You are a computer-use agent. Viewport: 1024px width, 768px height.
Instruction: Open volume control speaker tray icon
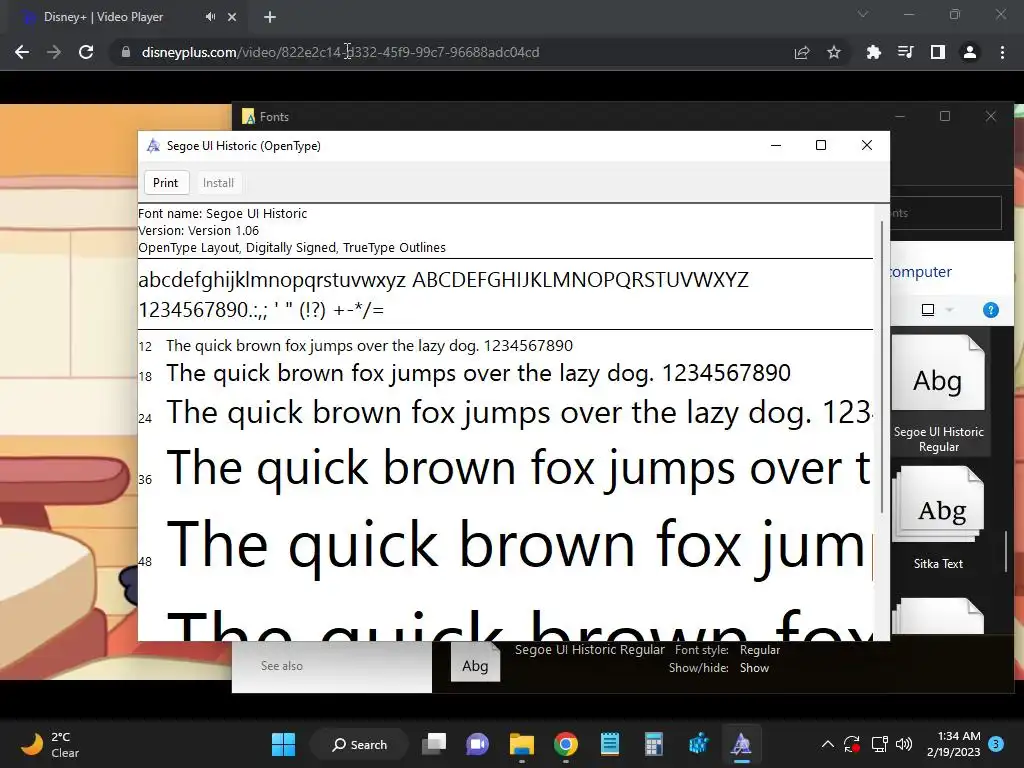pyautogui.click(x=904, y=744)
